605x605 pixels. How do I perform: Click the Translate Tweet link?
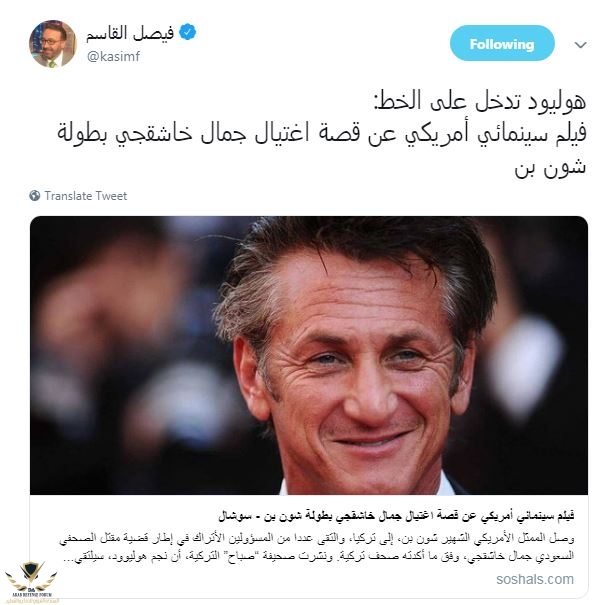(x=86, y=196)
